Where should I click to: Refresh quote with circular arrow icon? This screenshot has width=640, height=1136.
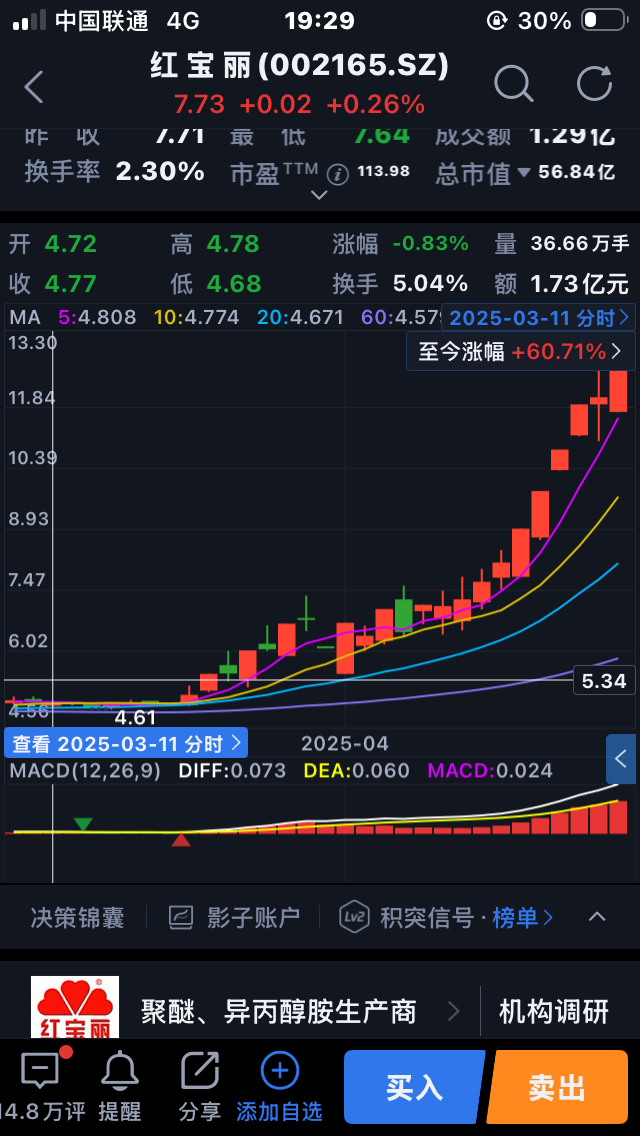[x=595, y=83]
